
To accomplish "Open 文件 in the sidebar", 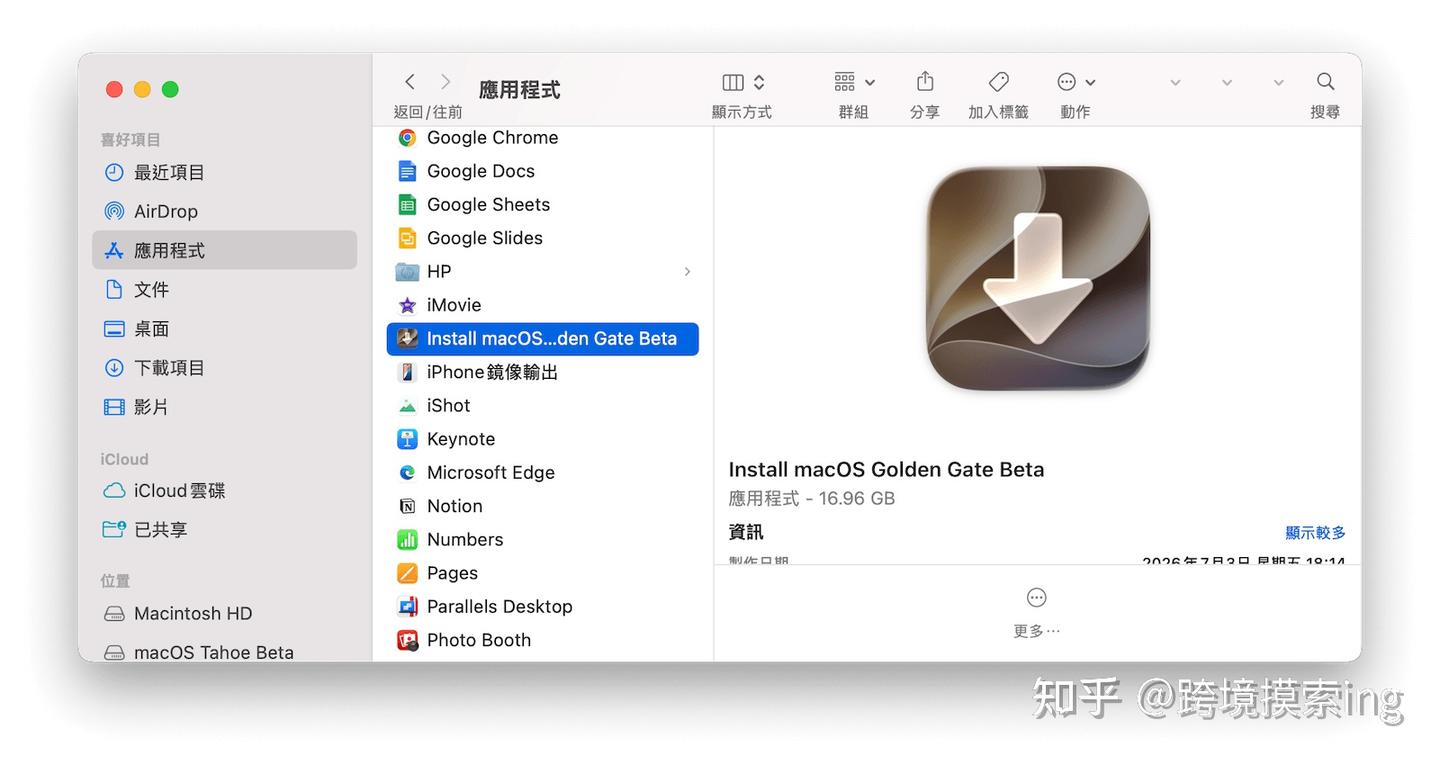I will click(x=224, y=290).
